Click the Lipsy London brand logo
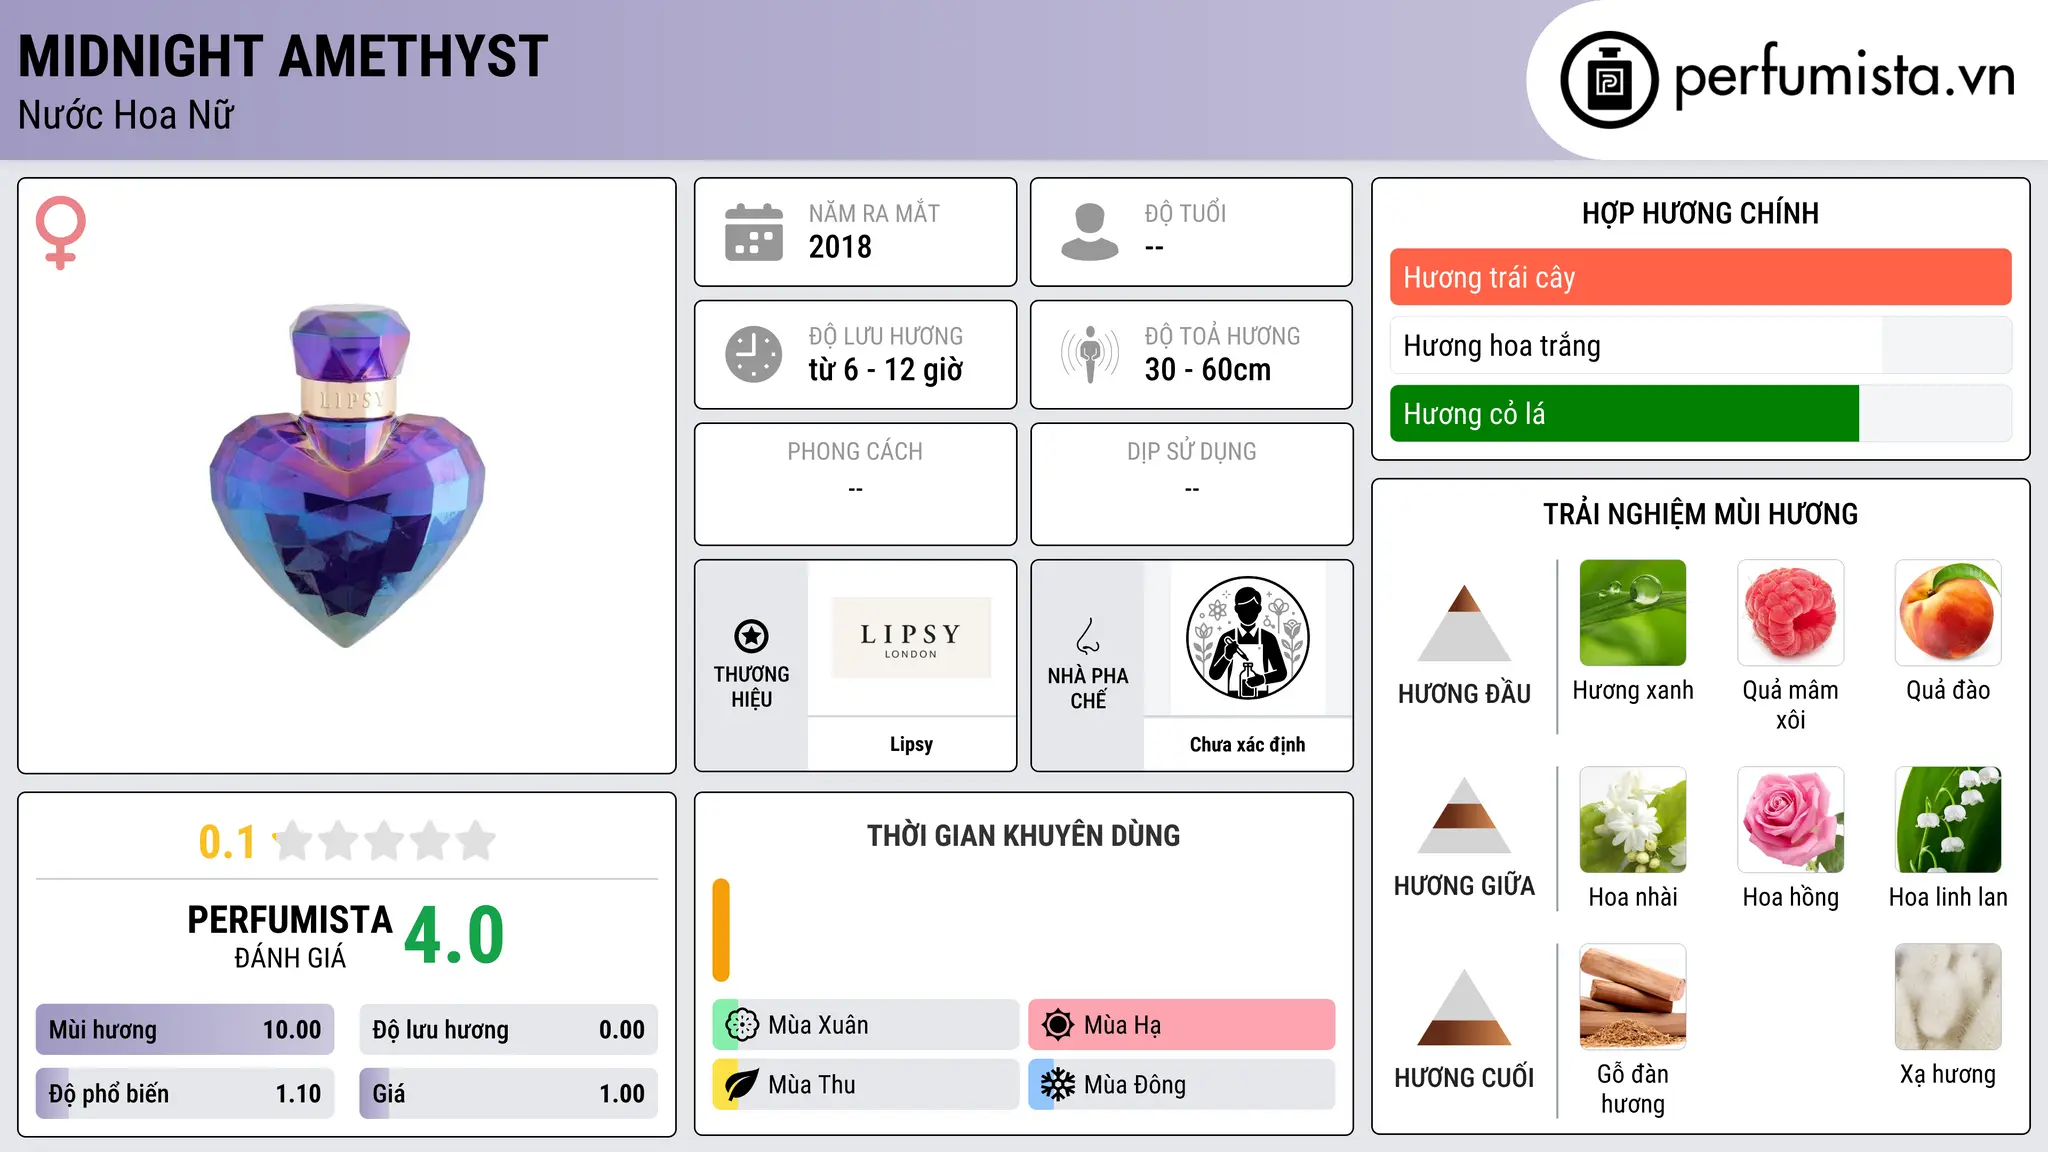 [x=911, y=638]
